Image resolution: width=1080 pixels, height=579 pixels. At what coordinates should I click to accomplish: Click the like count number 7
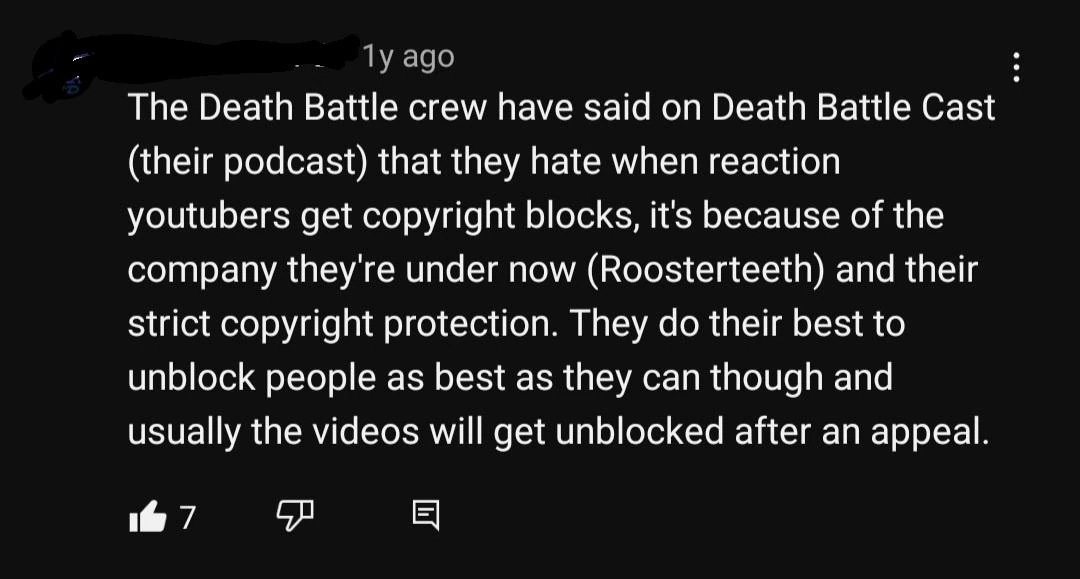188,517
